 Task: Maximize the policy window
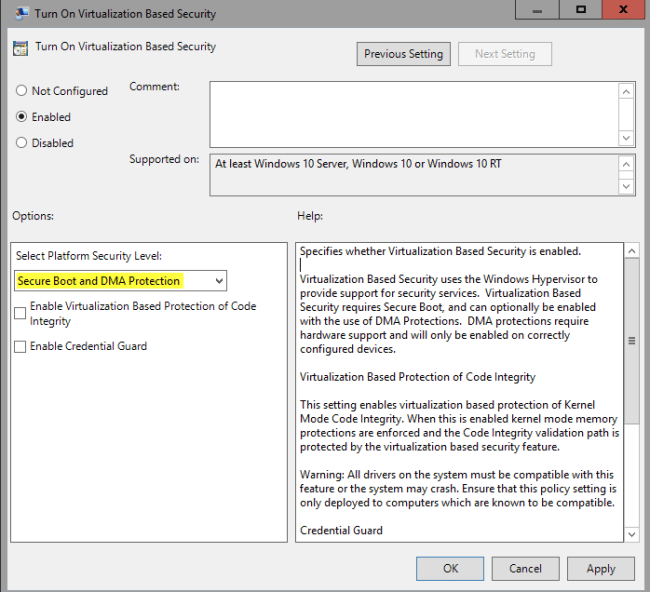(581, 10)
